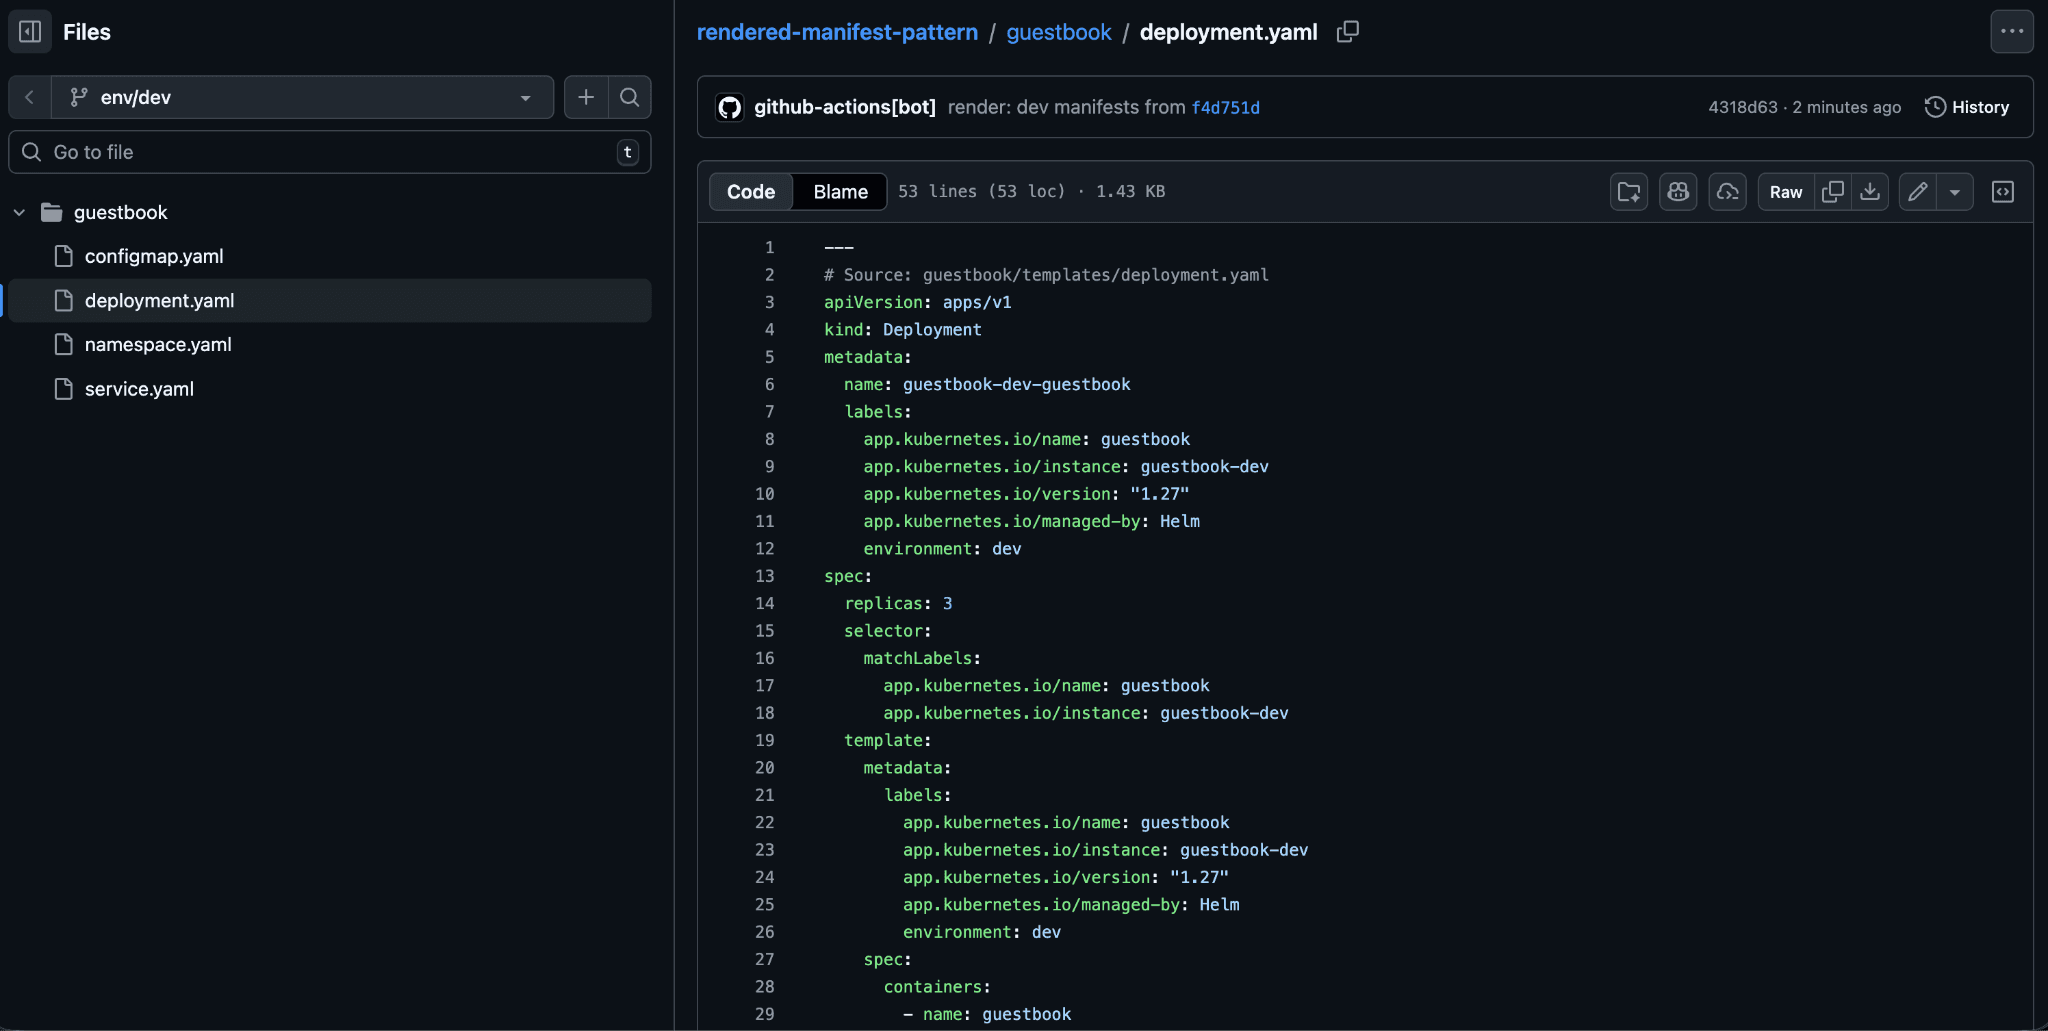Click the 'kind: Deployment' code line

[903, 329]
